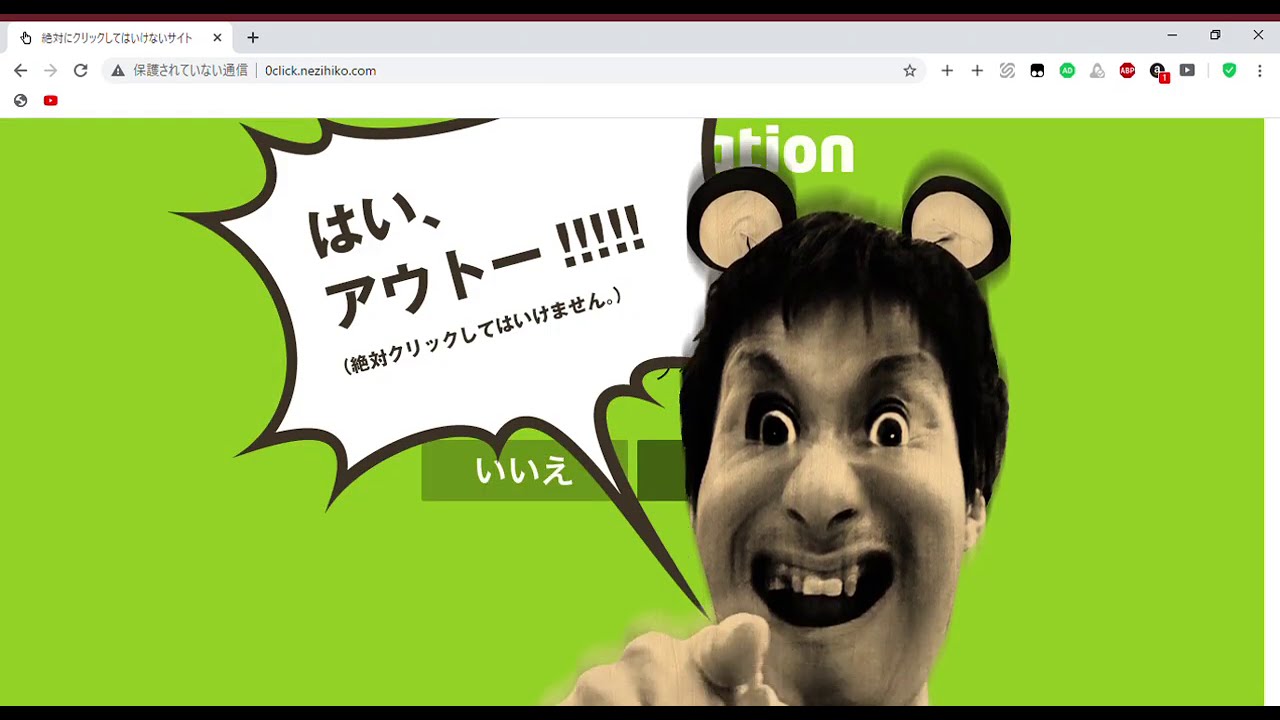Image resolution: width=1280 pixels, height=720 pixels.
Task: Click the いいえ button
Action: [524, 470]
